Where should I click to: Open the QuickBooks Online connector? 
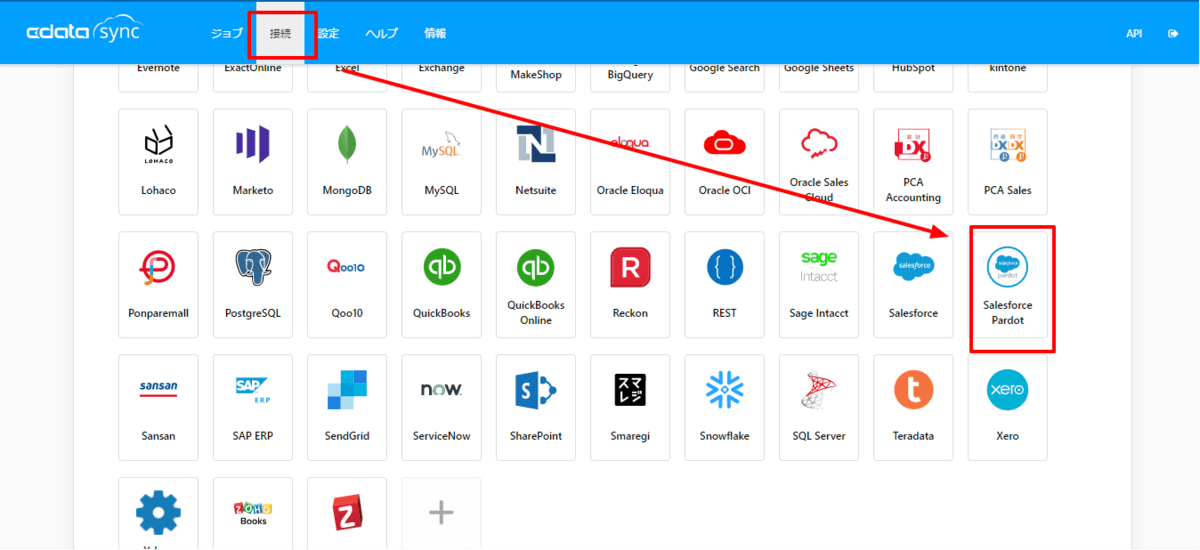[x=535, y=285]
